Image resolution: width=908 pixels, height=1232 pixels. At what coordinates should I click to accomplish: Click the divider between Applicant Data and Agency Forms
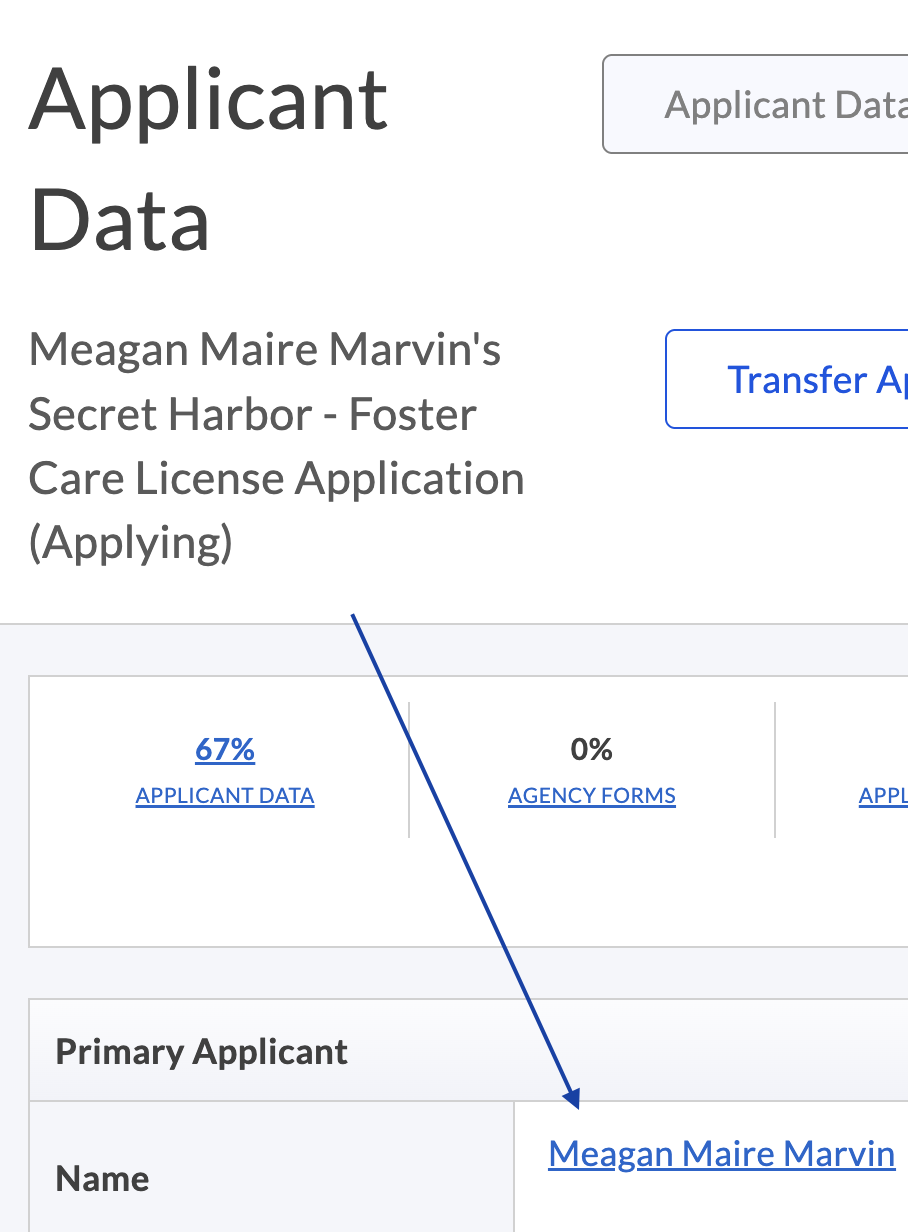coord(409,770)
